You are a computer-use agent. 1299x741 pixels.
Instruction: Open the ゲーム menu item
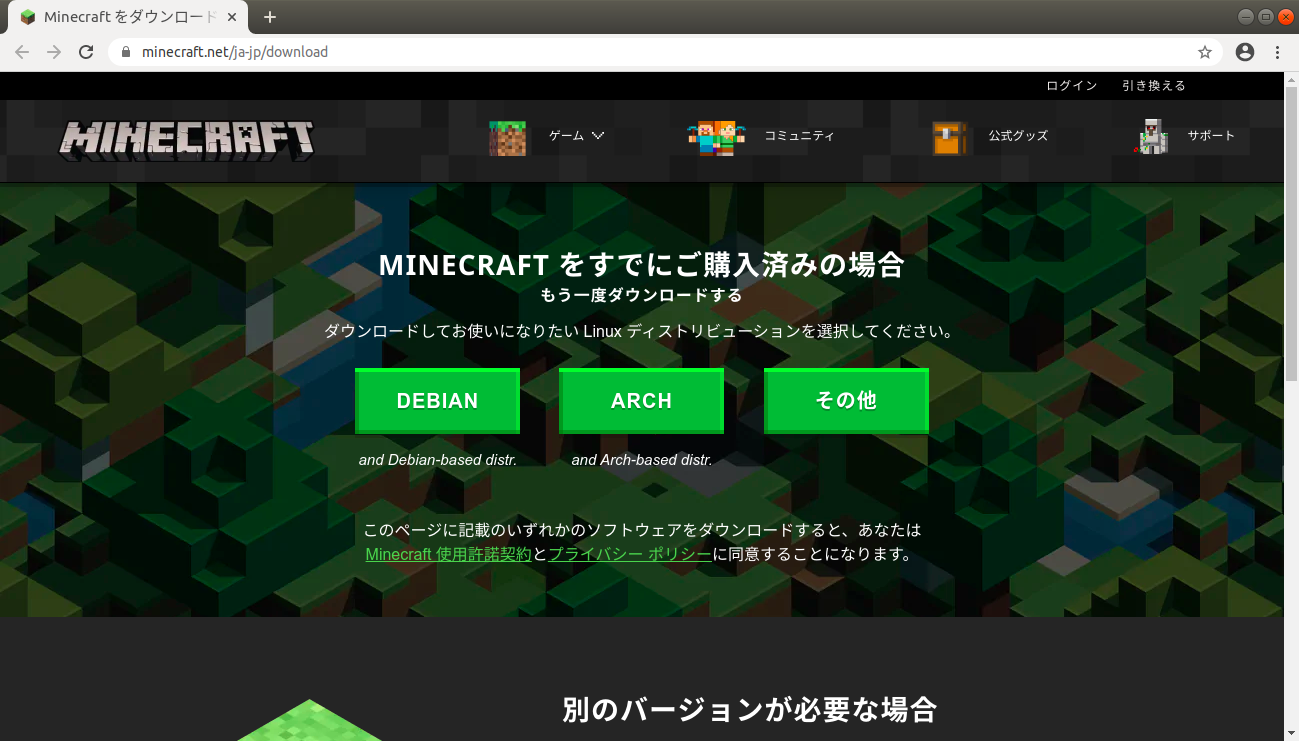566,136
